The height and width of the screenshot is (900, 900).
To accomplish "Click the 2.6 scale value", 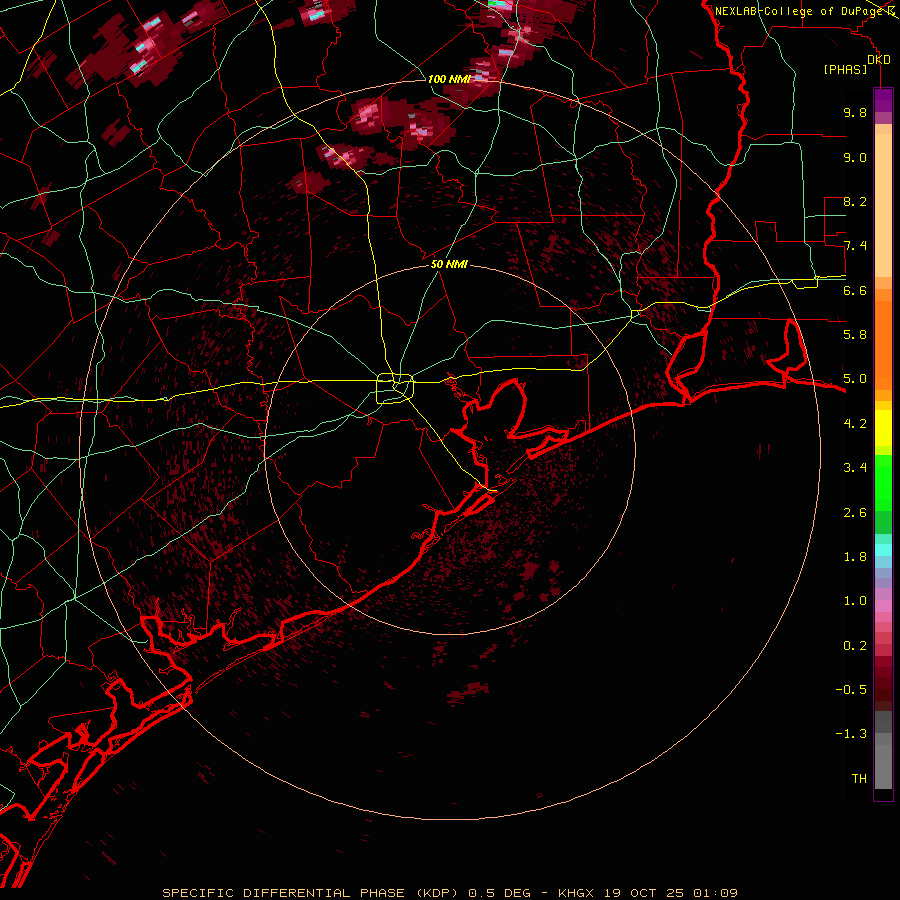I will pyautogui.click(x=855, y=513).
